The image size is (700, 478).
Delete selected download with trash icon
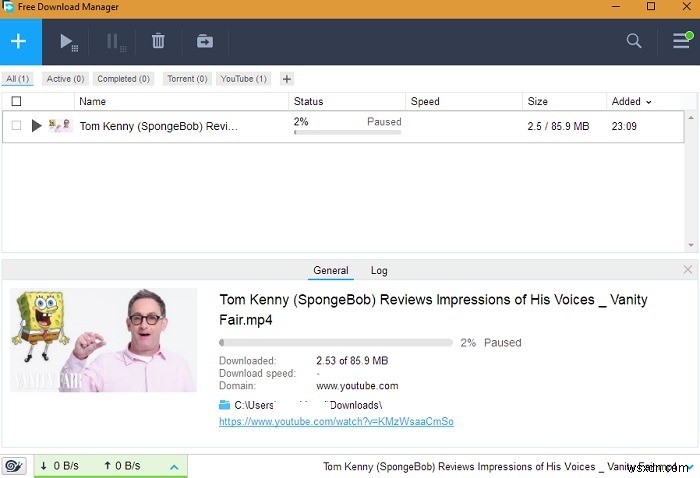pos(158,41)
